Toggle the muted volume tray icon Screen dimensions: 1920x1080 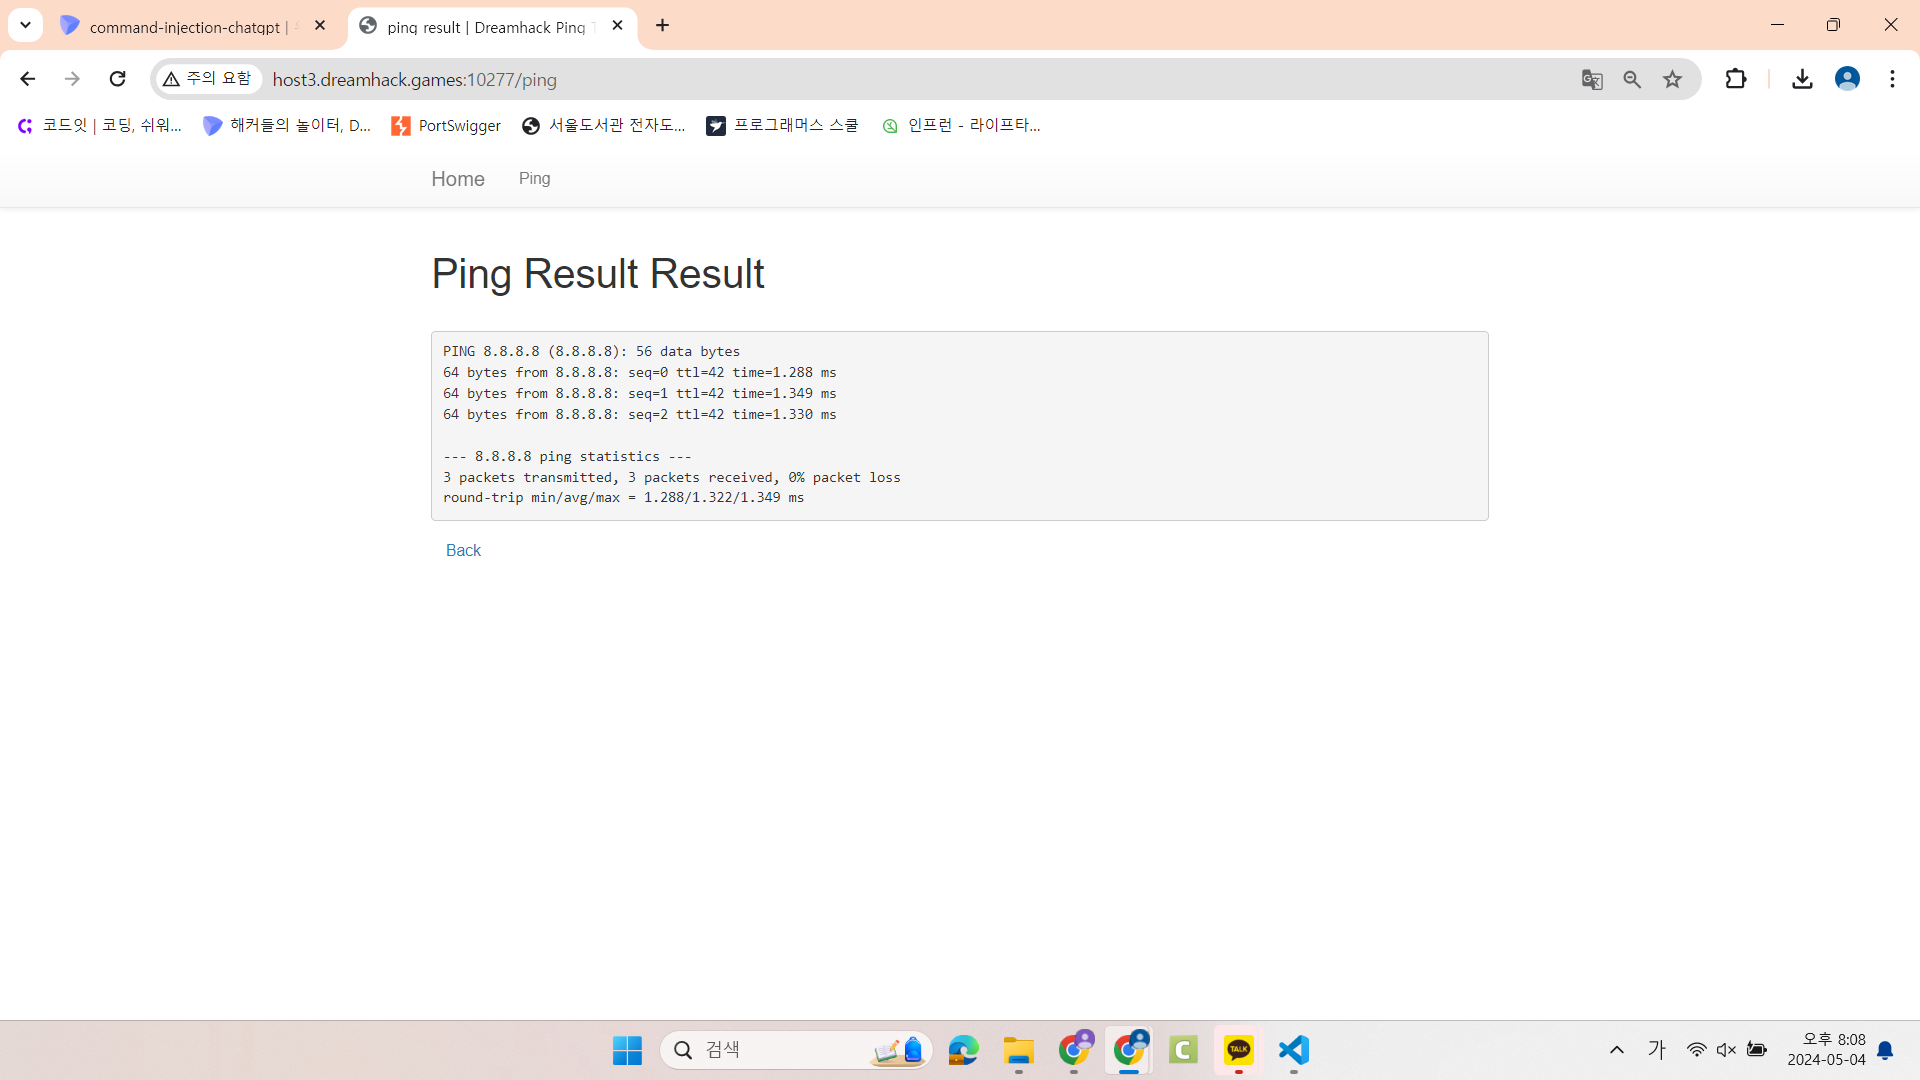pos(1726,1050)
